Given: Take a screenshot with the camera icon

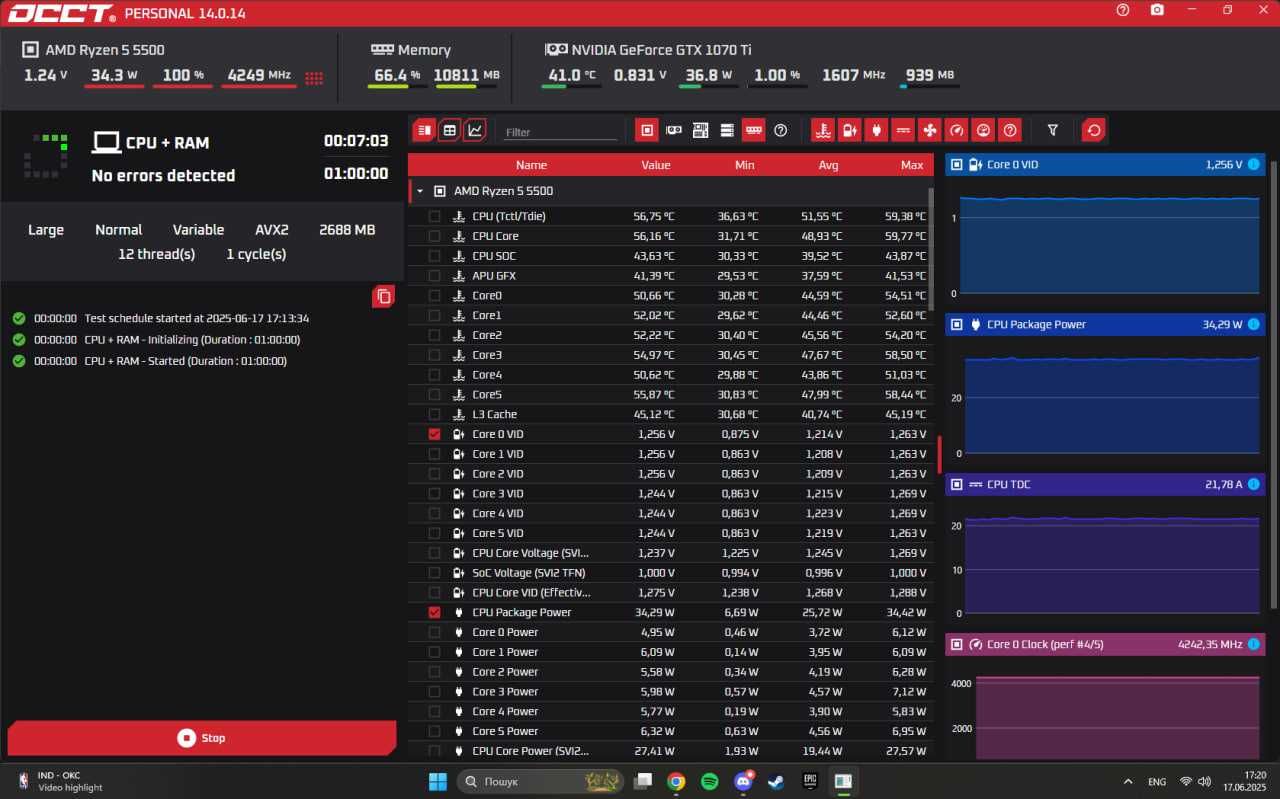Looking at the screenshot, I should coord(1157,10).
